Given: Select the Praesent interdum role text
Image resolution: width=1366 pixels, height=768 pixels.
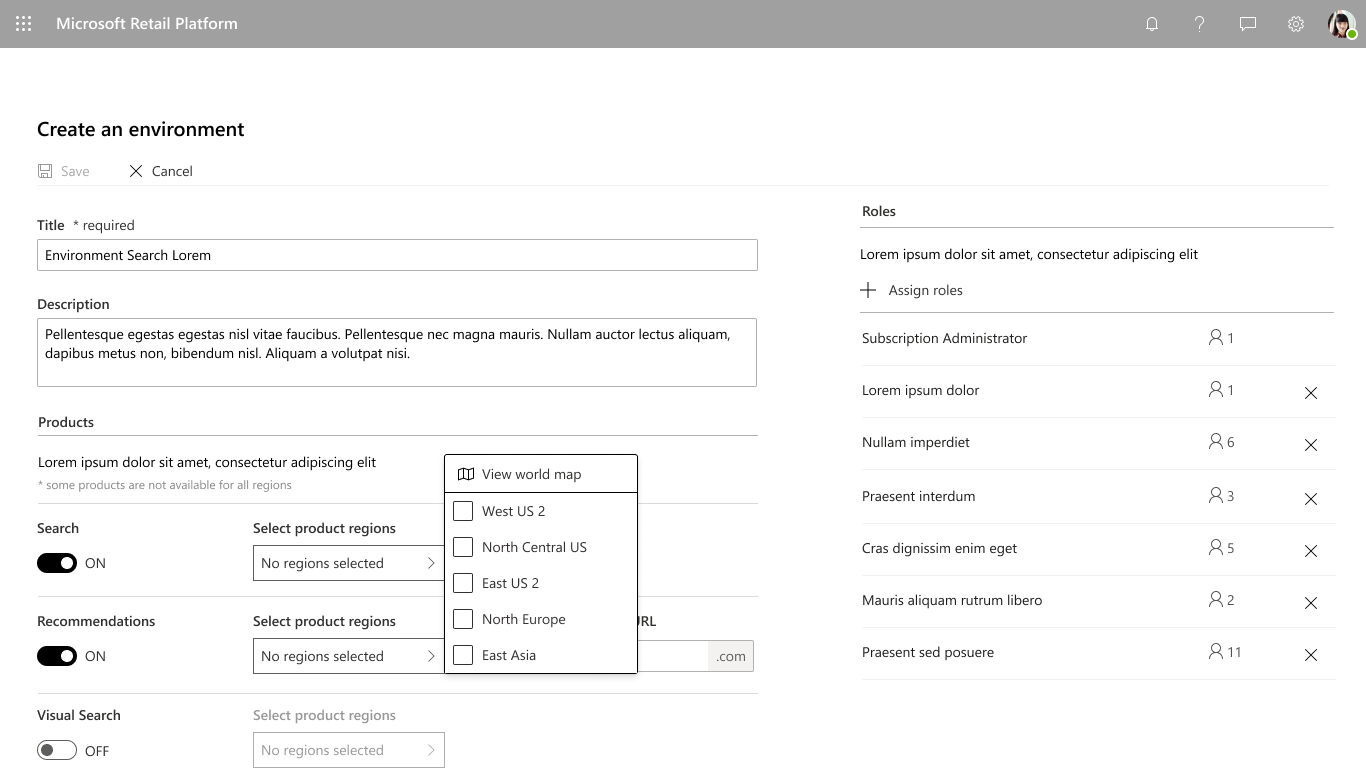Looking at the screenshot, I should tap(918, 496).
